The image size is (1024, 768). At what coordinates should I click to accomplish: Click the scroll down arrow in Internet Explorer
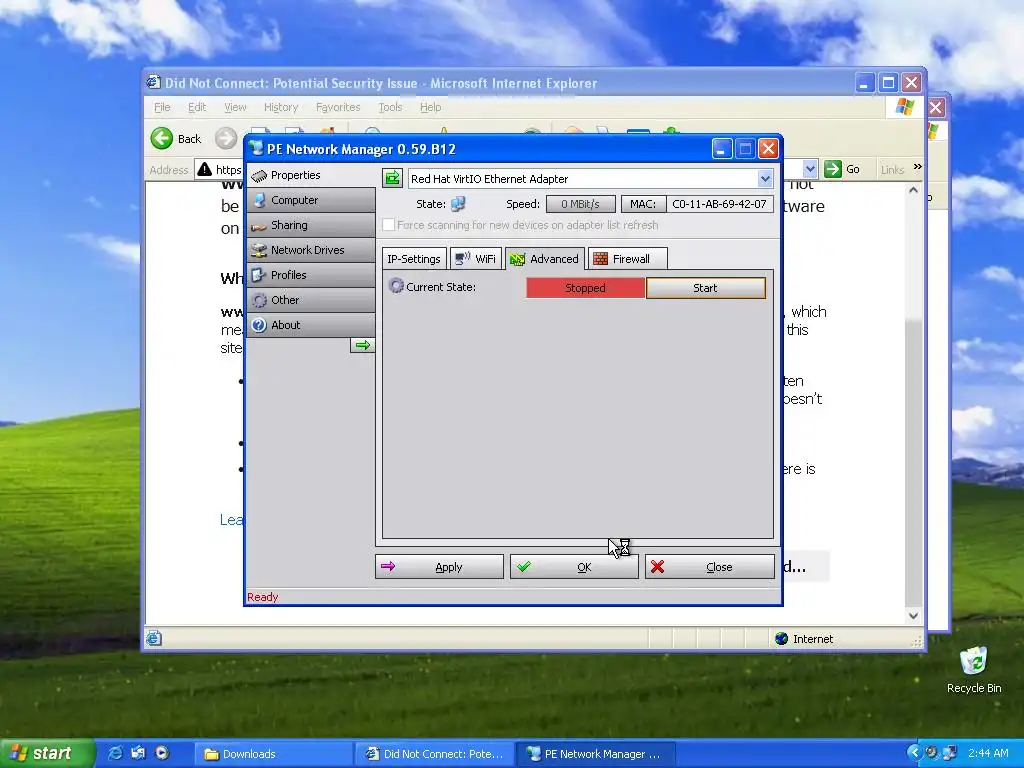(913, 615)
